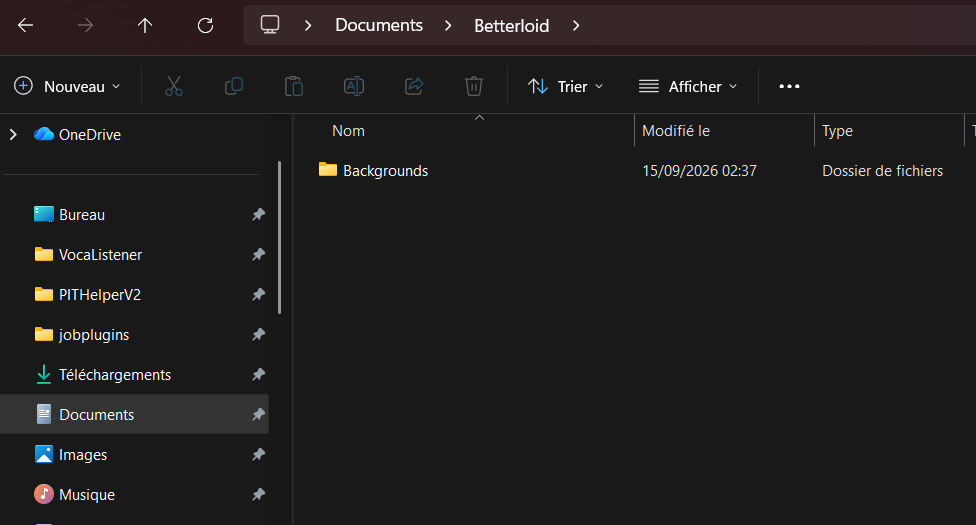Share item using the share icon
This screenshot has width=976, height=525.
pos(414,86)
